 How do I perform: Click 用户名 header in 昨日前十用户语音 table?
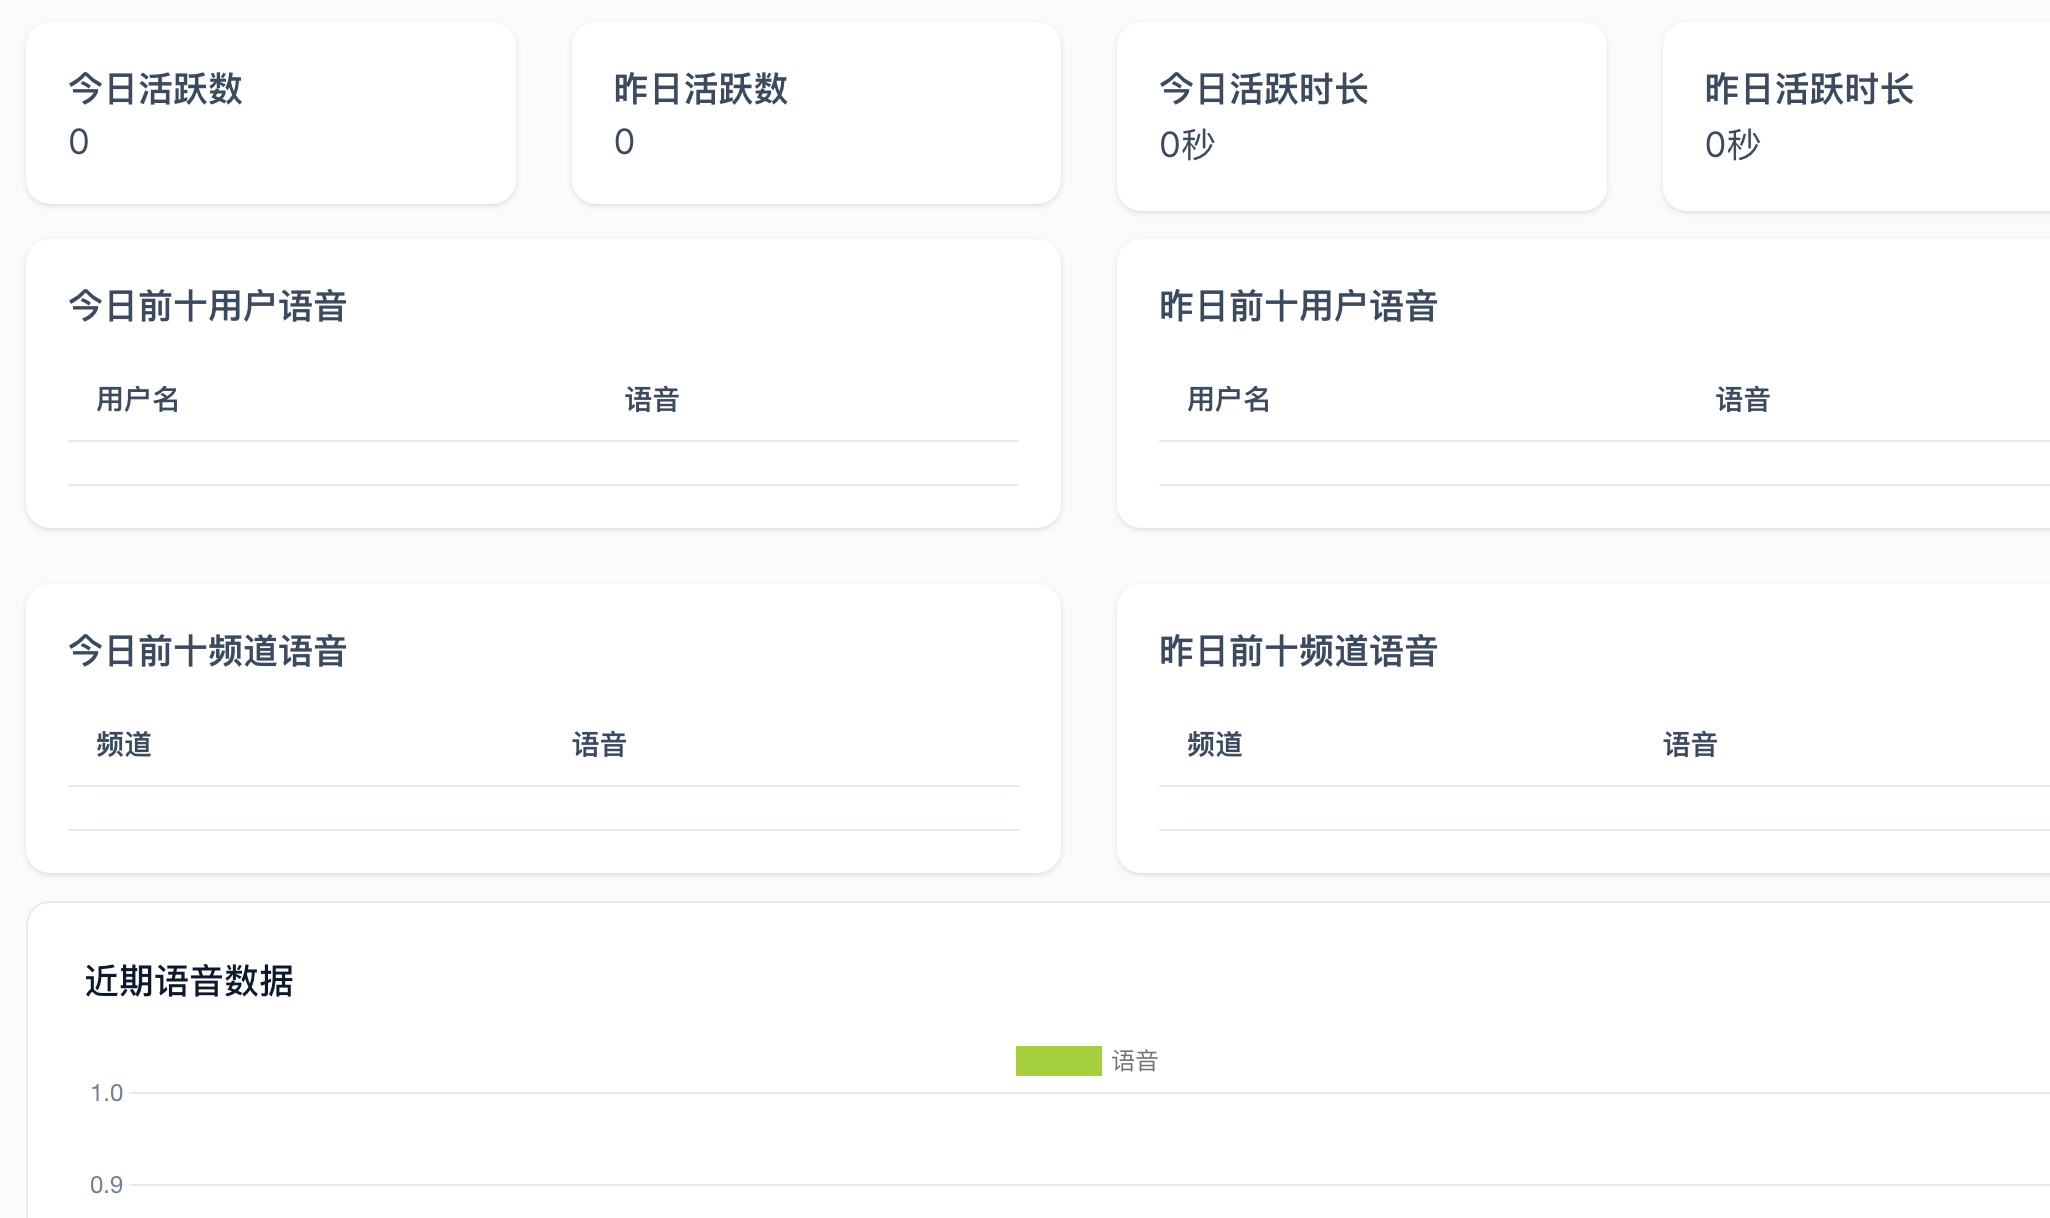[1228, 400]
